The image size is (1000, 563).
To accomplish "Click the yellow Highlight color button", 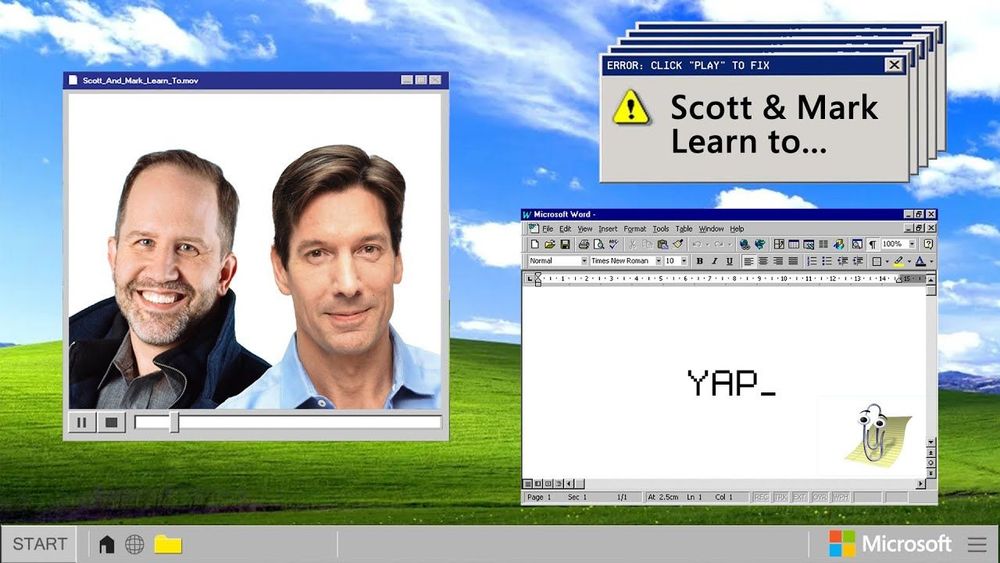I will [899, 261].
